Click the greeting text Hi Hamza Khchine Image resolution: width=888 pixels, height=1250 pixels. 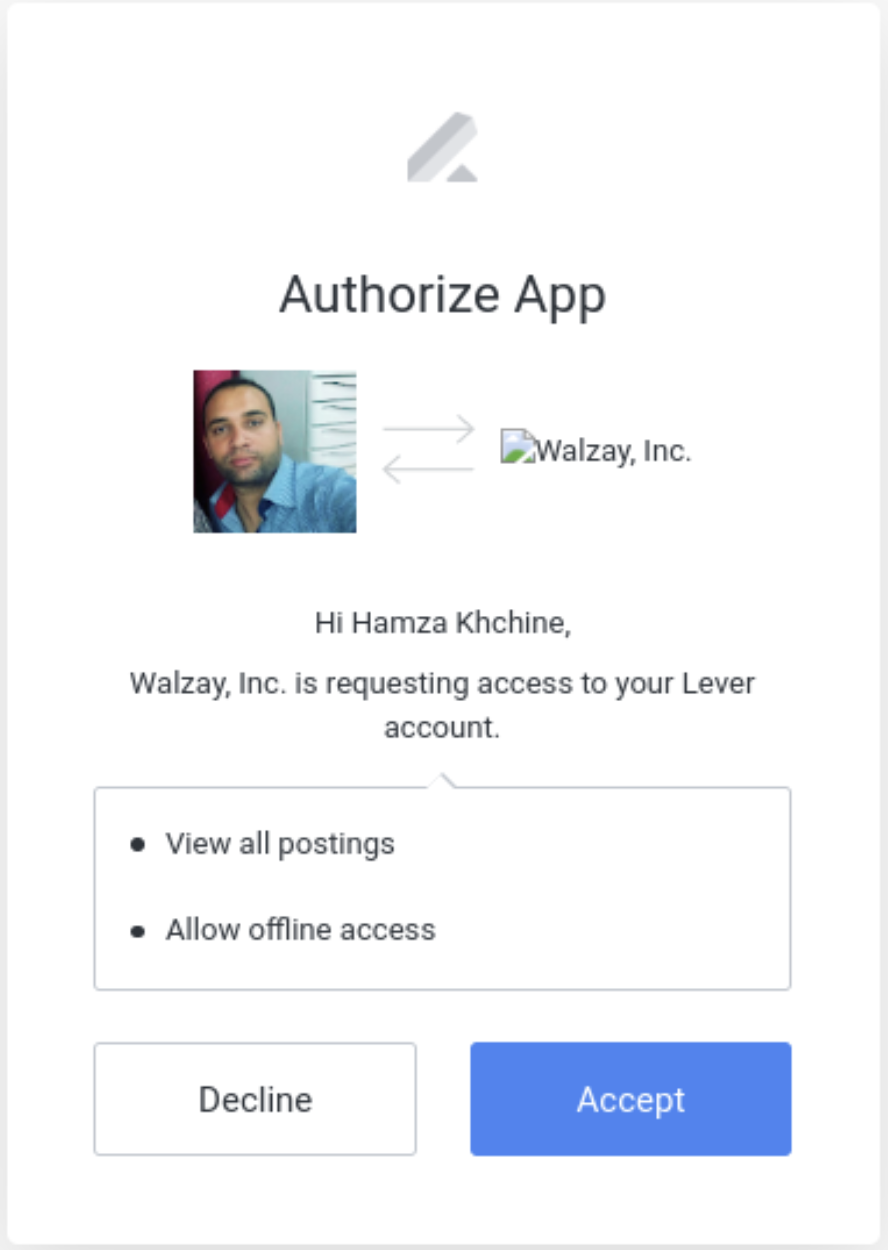point(443,622)
